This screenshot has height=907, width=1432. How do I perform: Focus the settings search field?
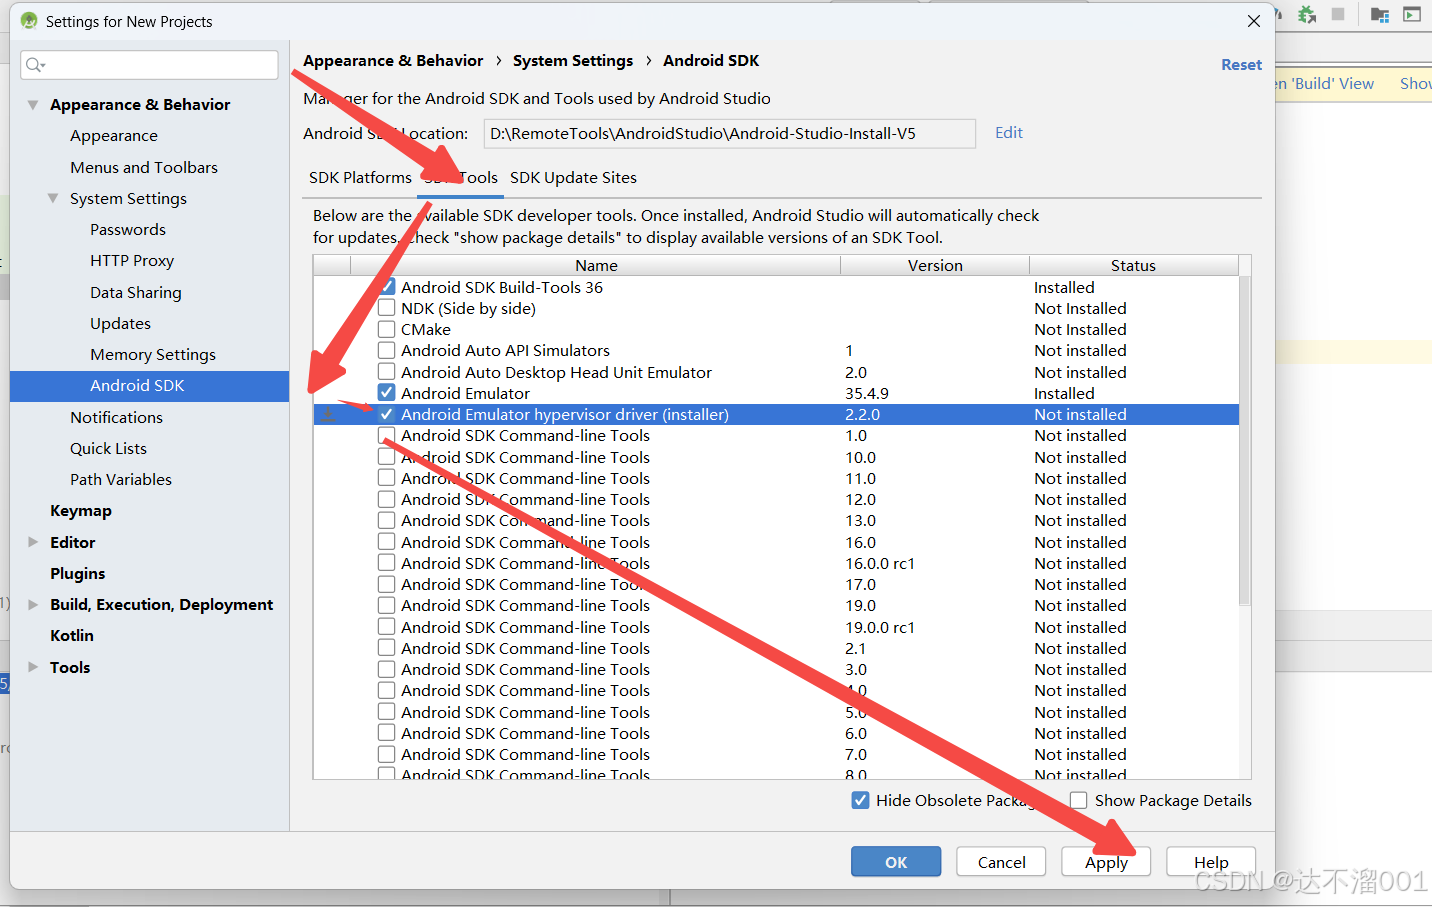tap(150, 65)
